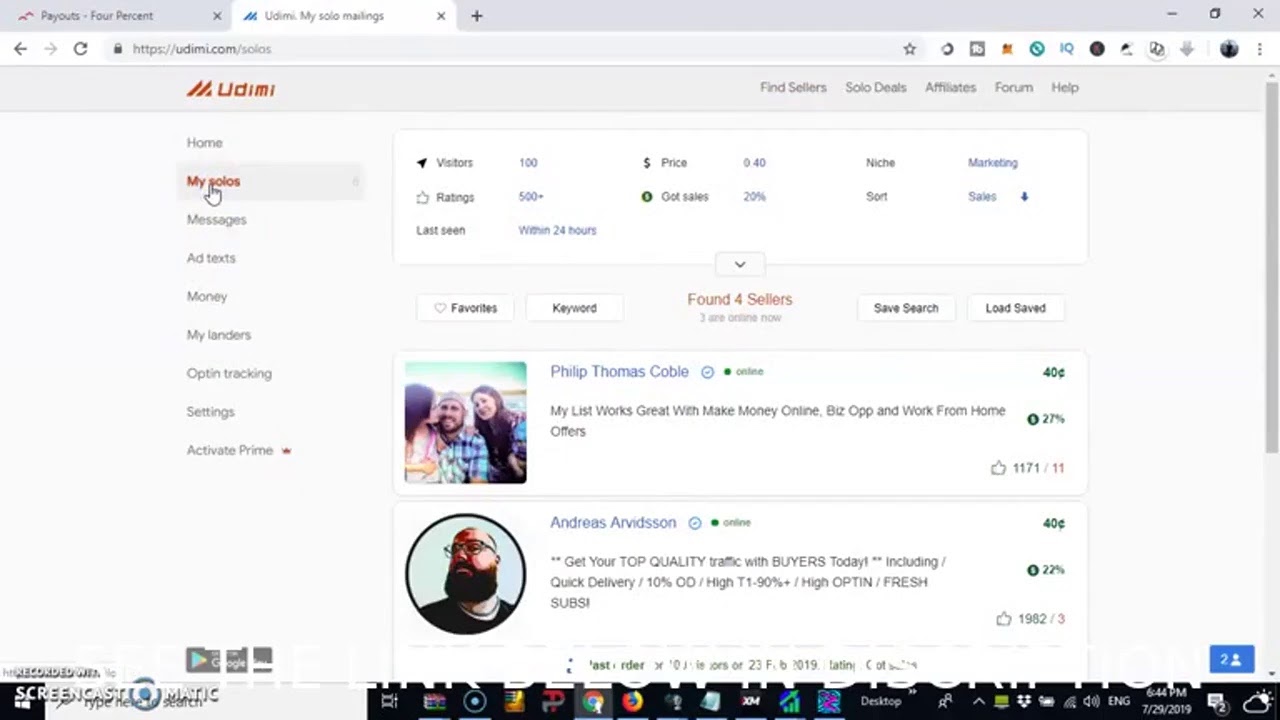Image resolution: width=1280 pixels, height=720 pixels.
Task: Click the Load Saved button
Action: [1015, 308]
